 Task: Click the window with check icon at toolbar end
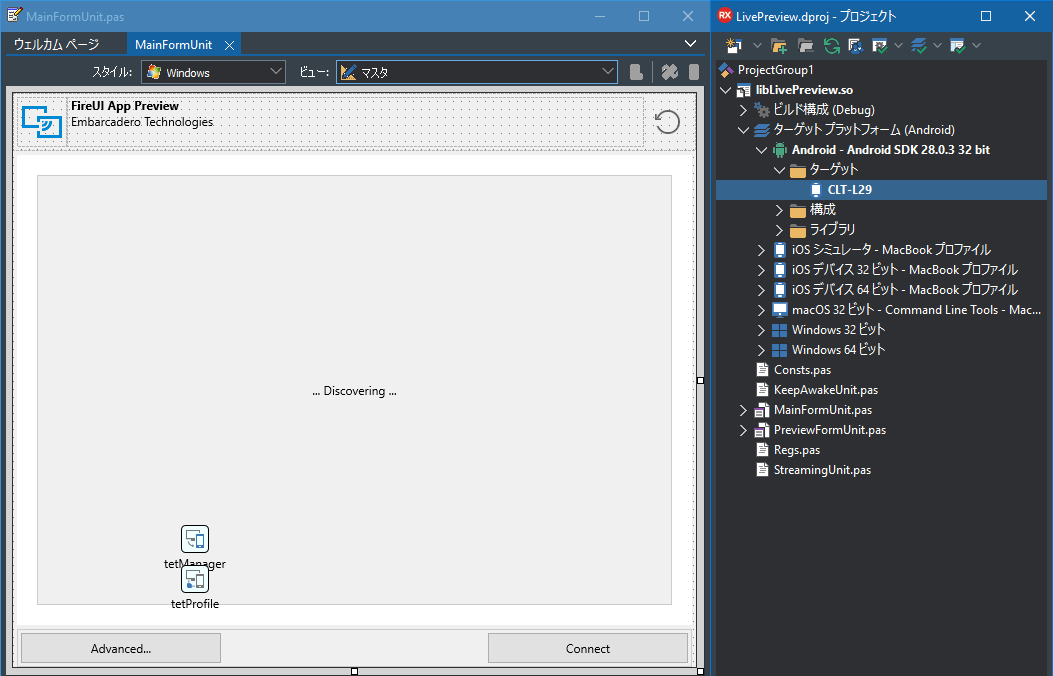tap(958, 46)
